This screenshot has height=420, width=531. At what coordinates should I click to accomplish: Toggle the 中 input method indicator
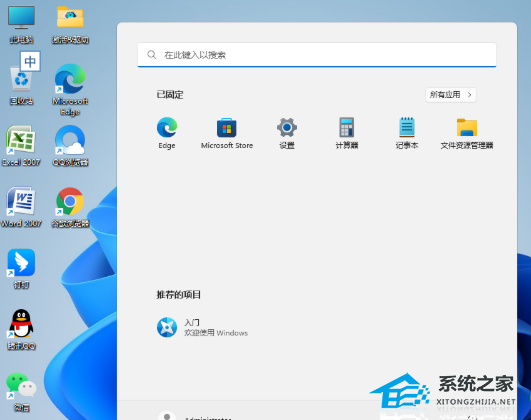30,61
